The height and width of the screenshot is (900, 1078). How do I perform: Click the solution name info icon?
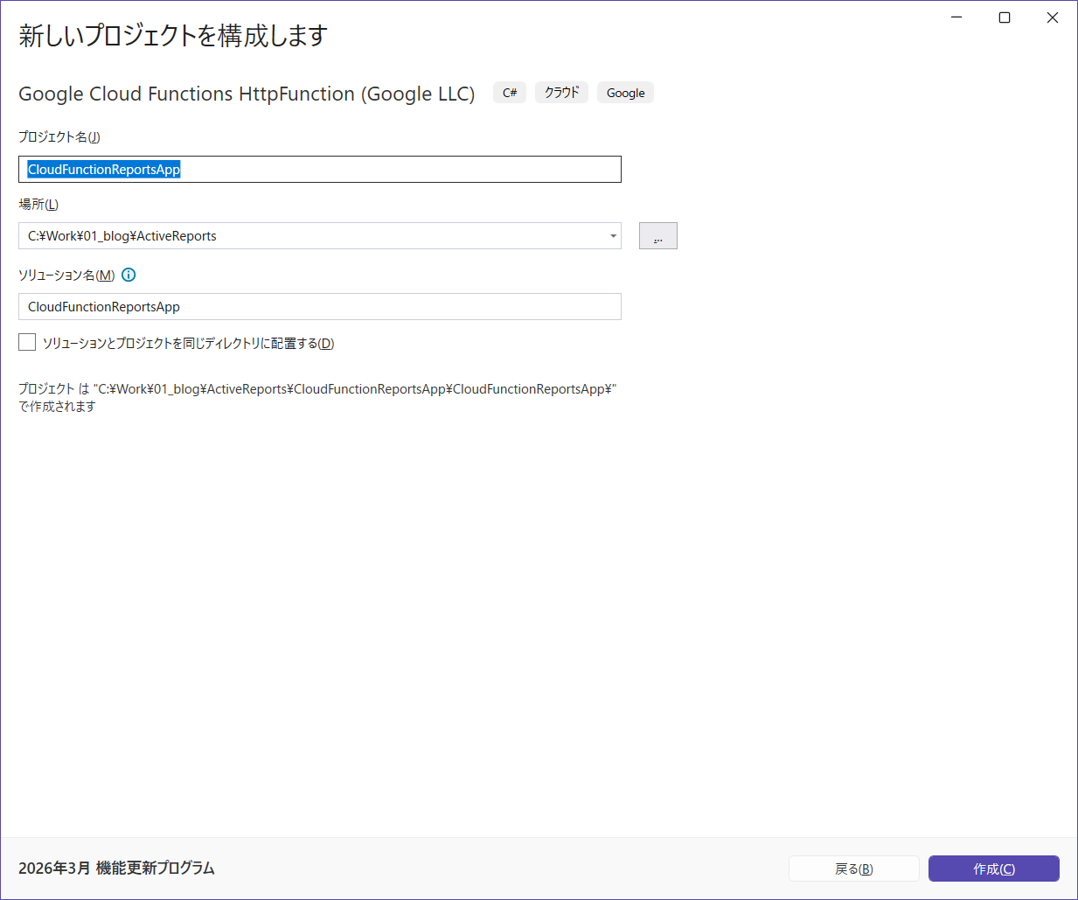pos(129,275)
